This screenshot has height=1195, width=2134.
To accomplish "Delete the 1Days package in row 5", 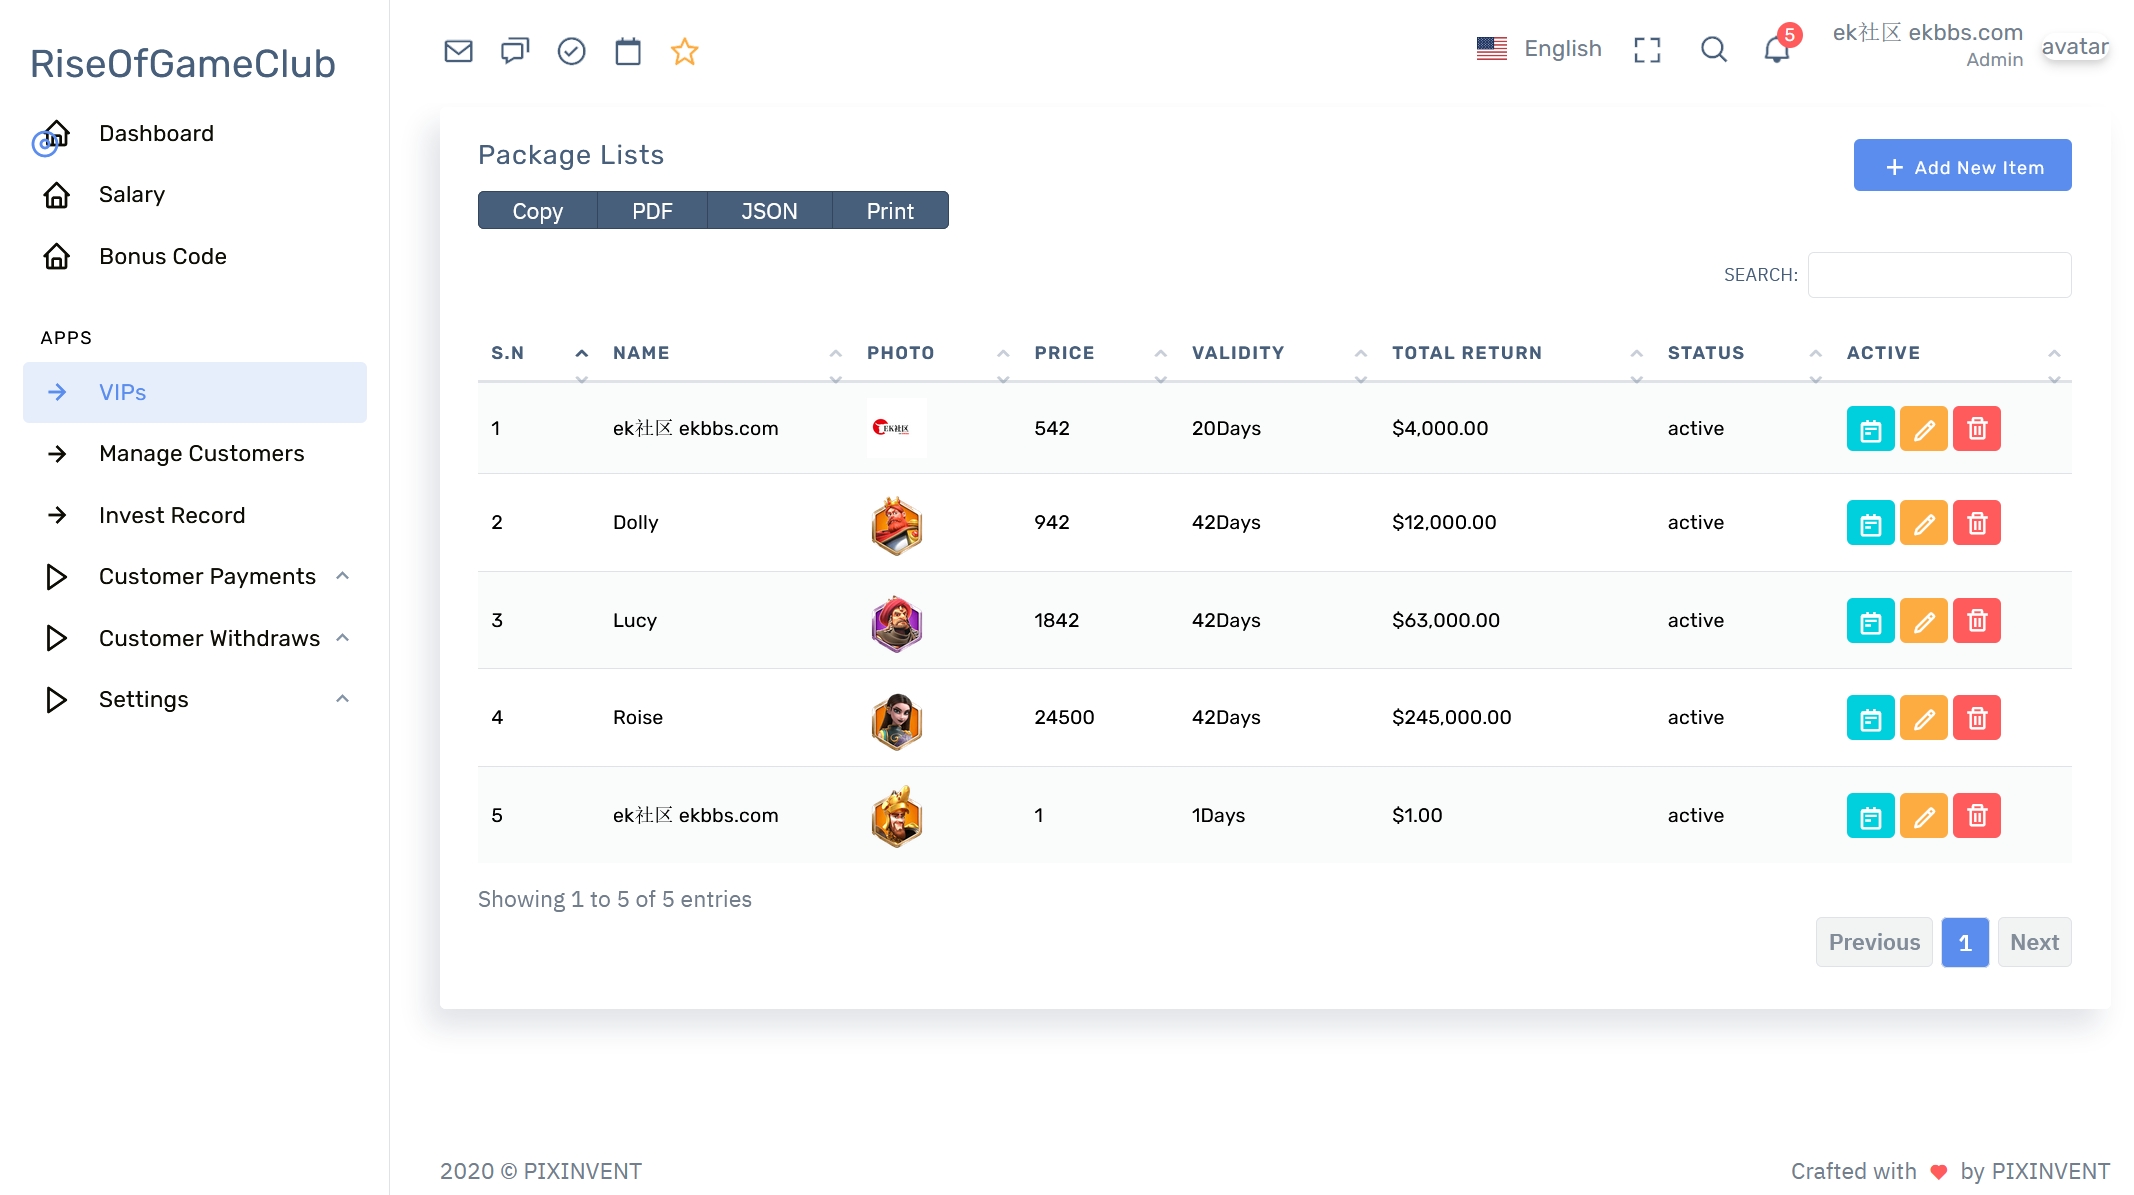I will pos(1977,816).
